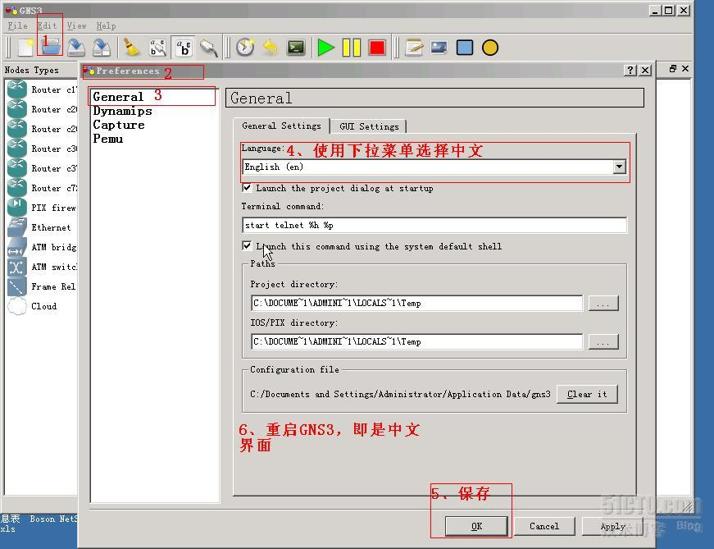Screen dimensions: 714x549
Task: Select the ATM bridge node
Action: [42, 247]
